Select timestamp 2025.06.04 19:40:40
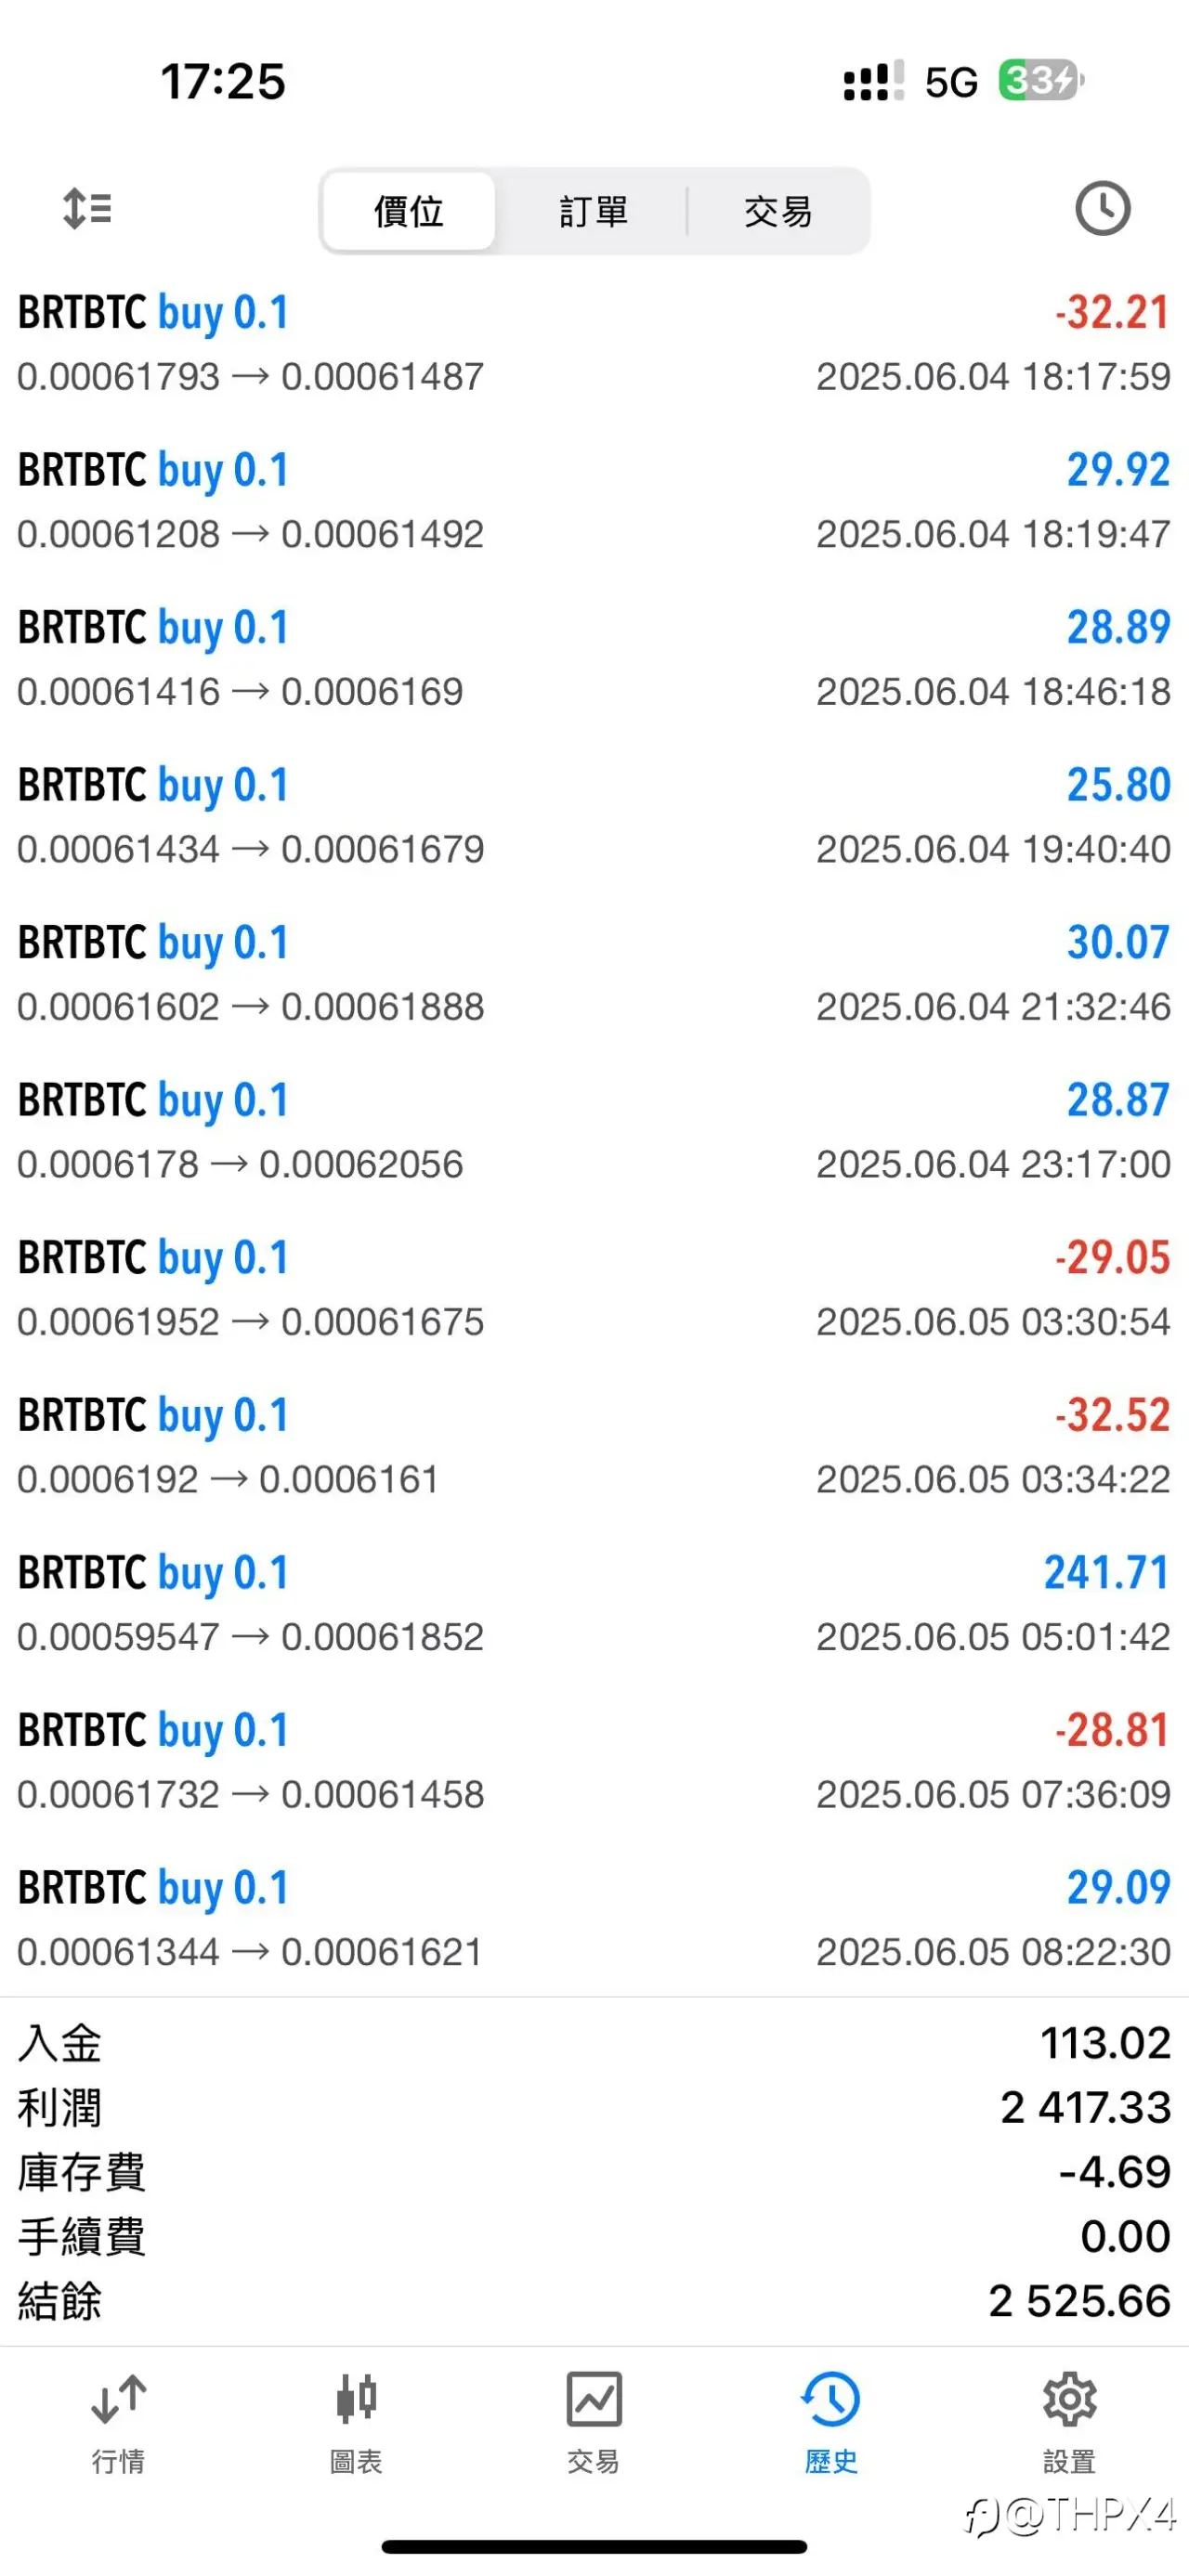The image size is (1189, 2576). click(993, 849)
